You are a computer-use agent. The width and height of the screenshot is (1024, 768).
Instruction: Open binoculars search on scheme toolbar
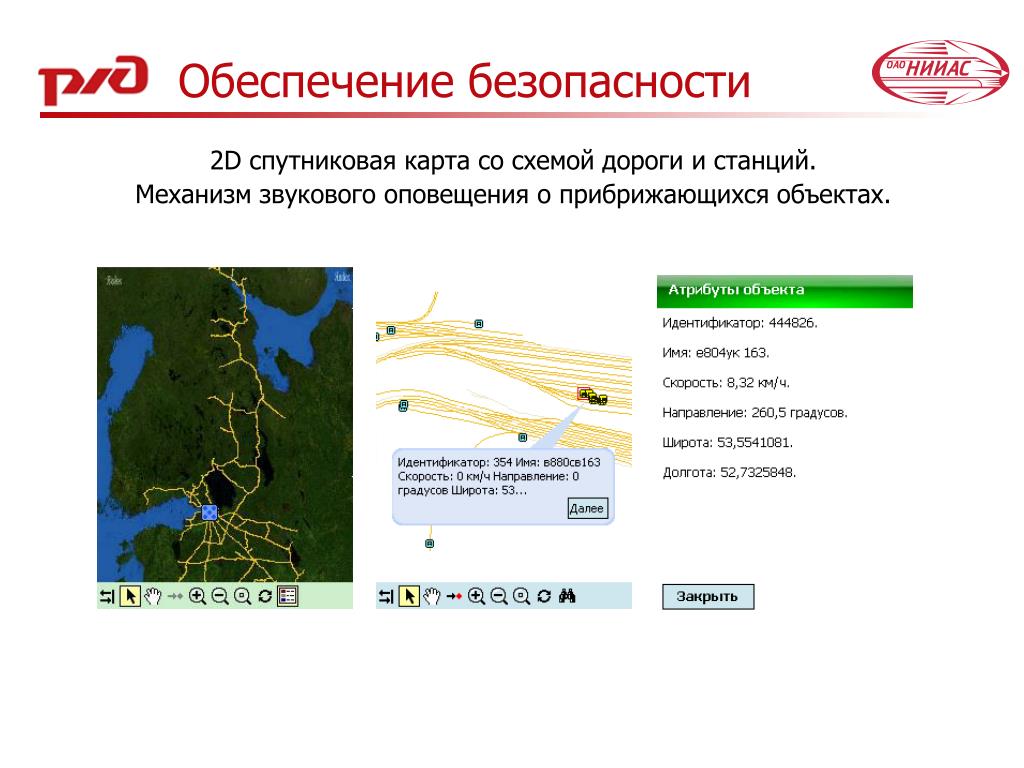pyautogui.click(x=567, y=596)
